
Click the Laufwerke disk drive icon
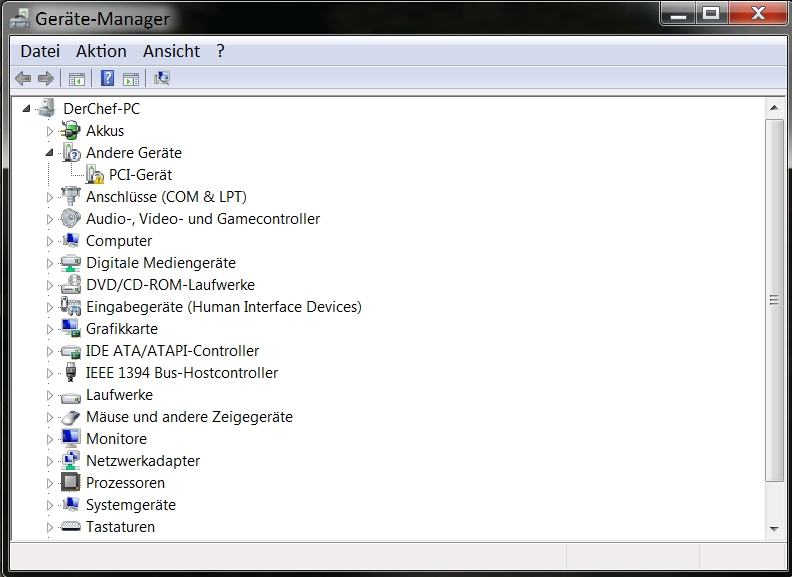(70, 397)
